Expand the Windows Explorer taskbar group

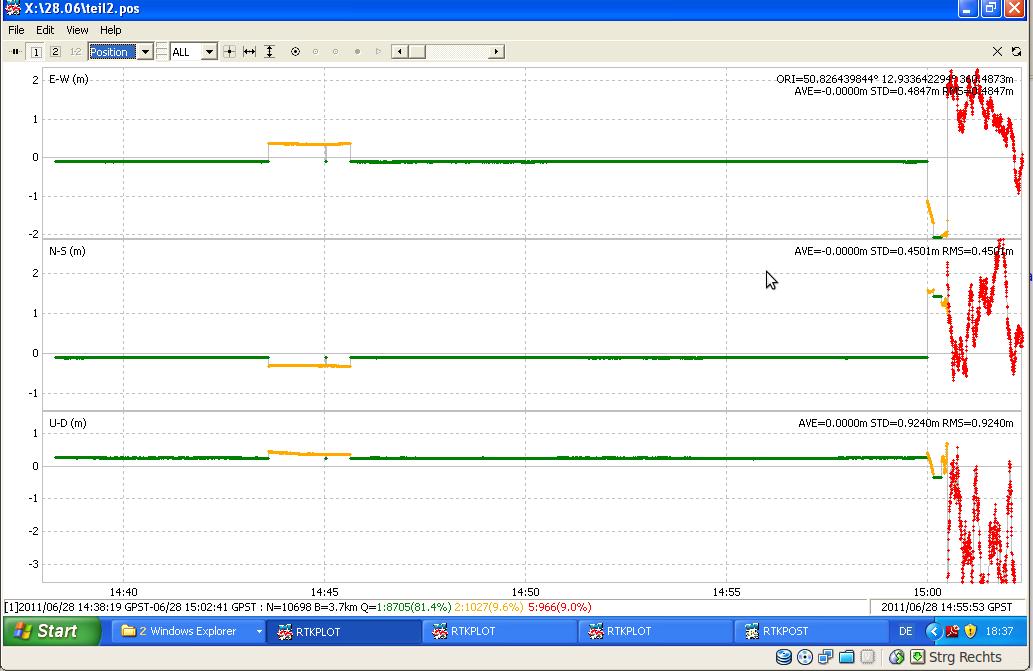tap(259, 631)
